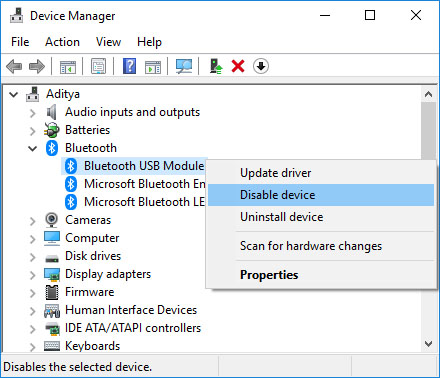Click the Batteries category icon
The image size is (440, 378).
coord(52,130)
